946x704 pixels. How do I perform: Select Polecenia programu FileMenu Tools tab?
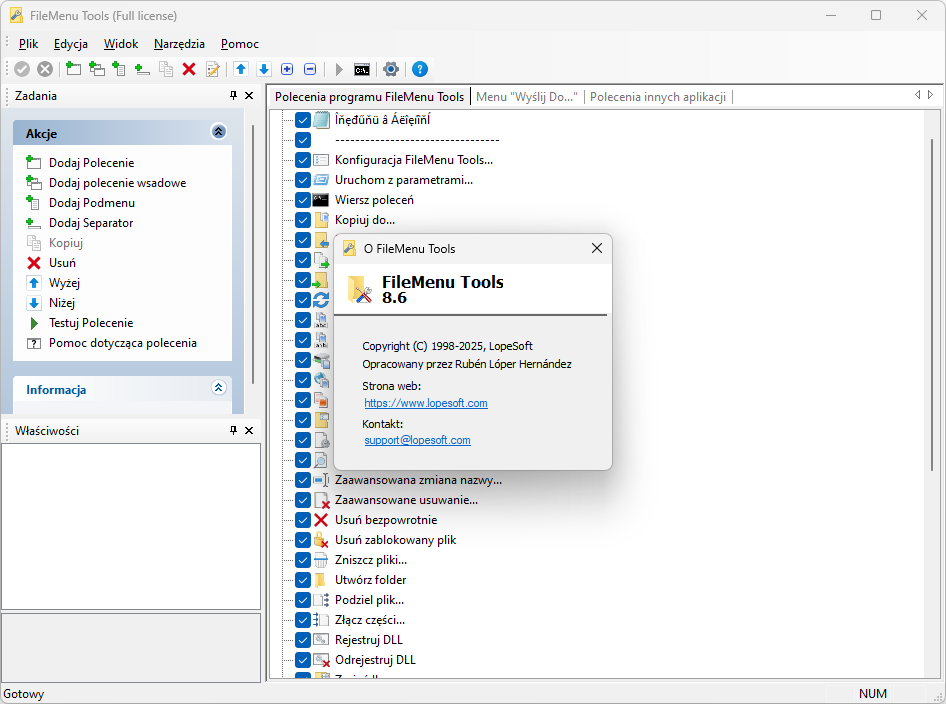point(369,97)
